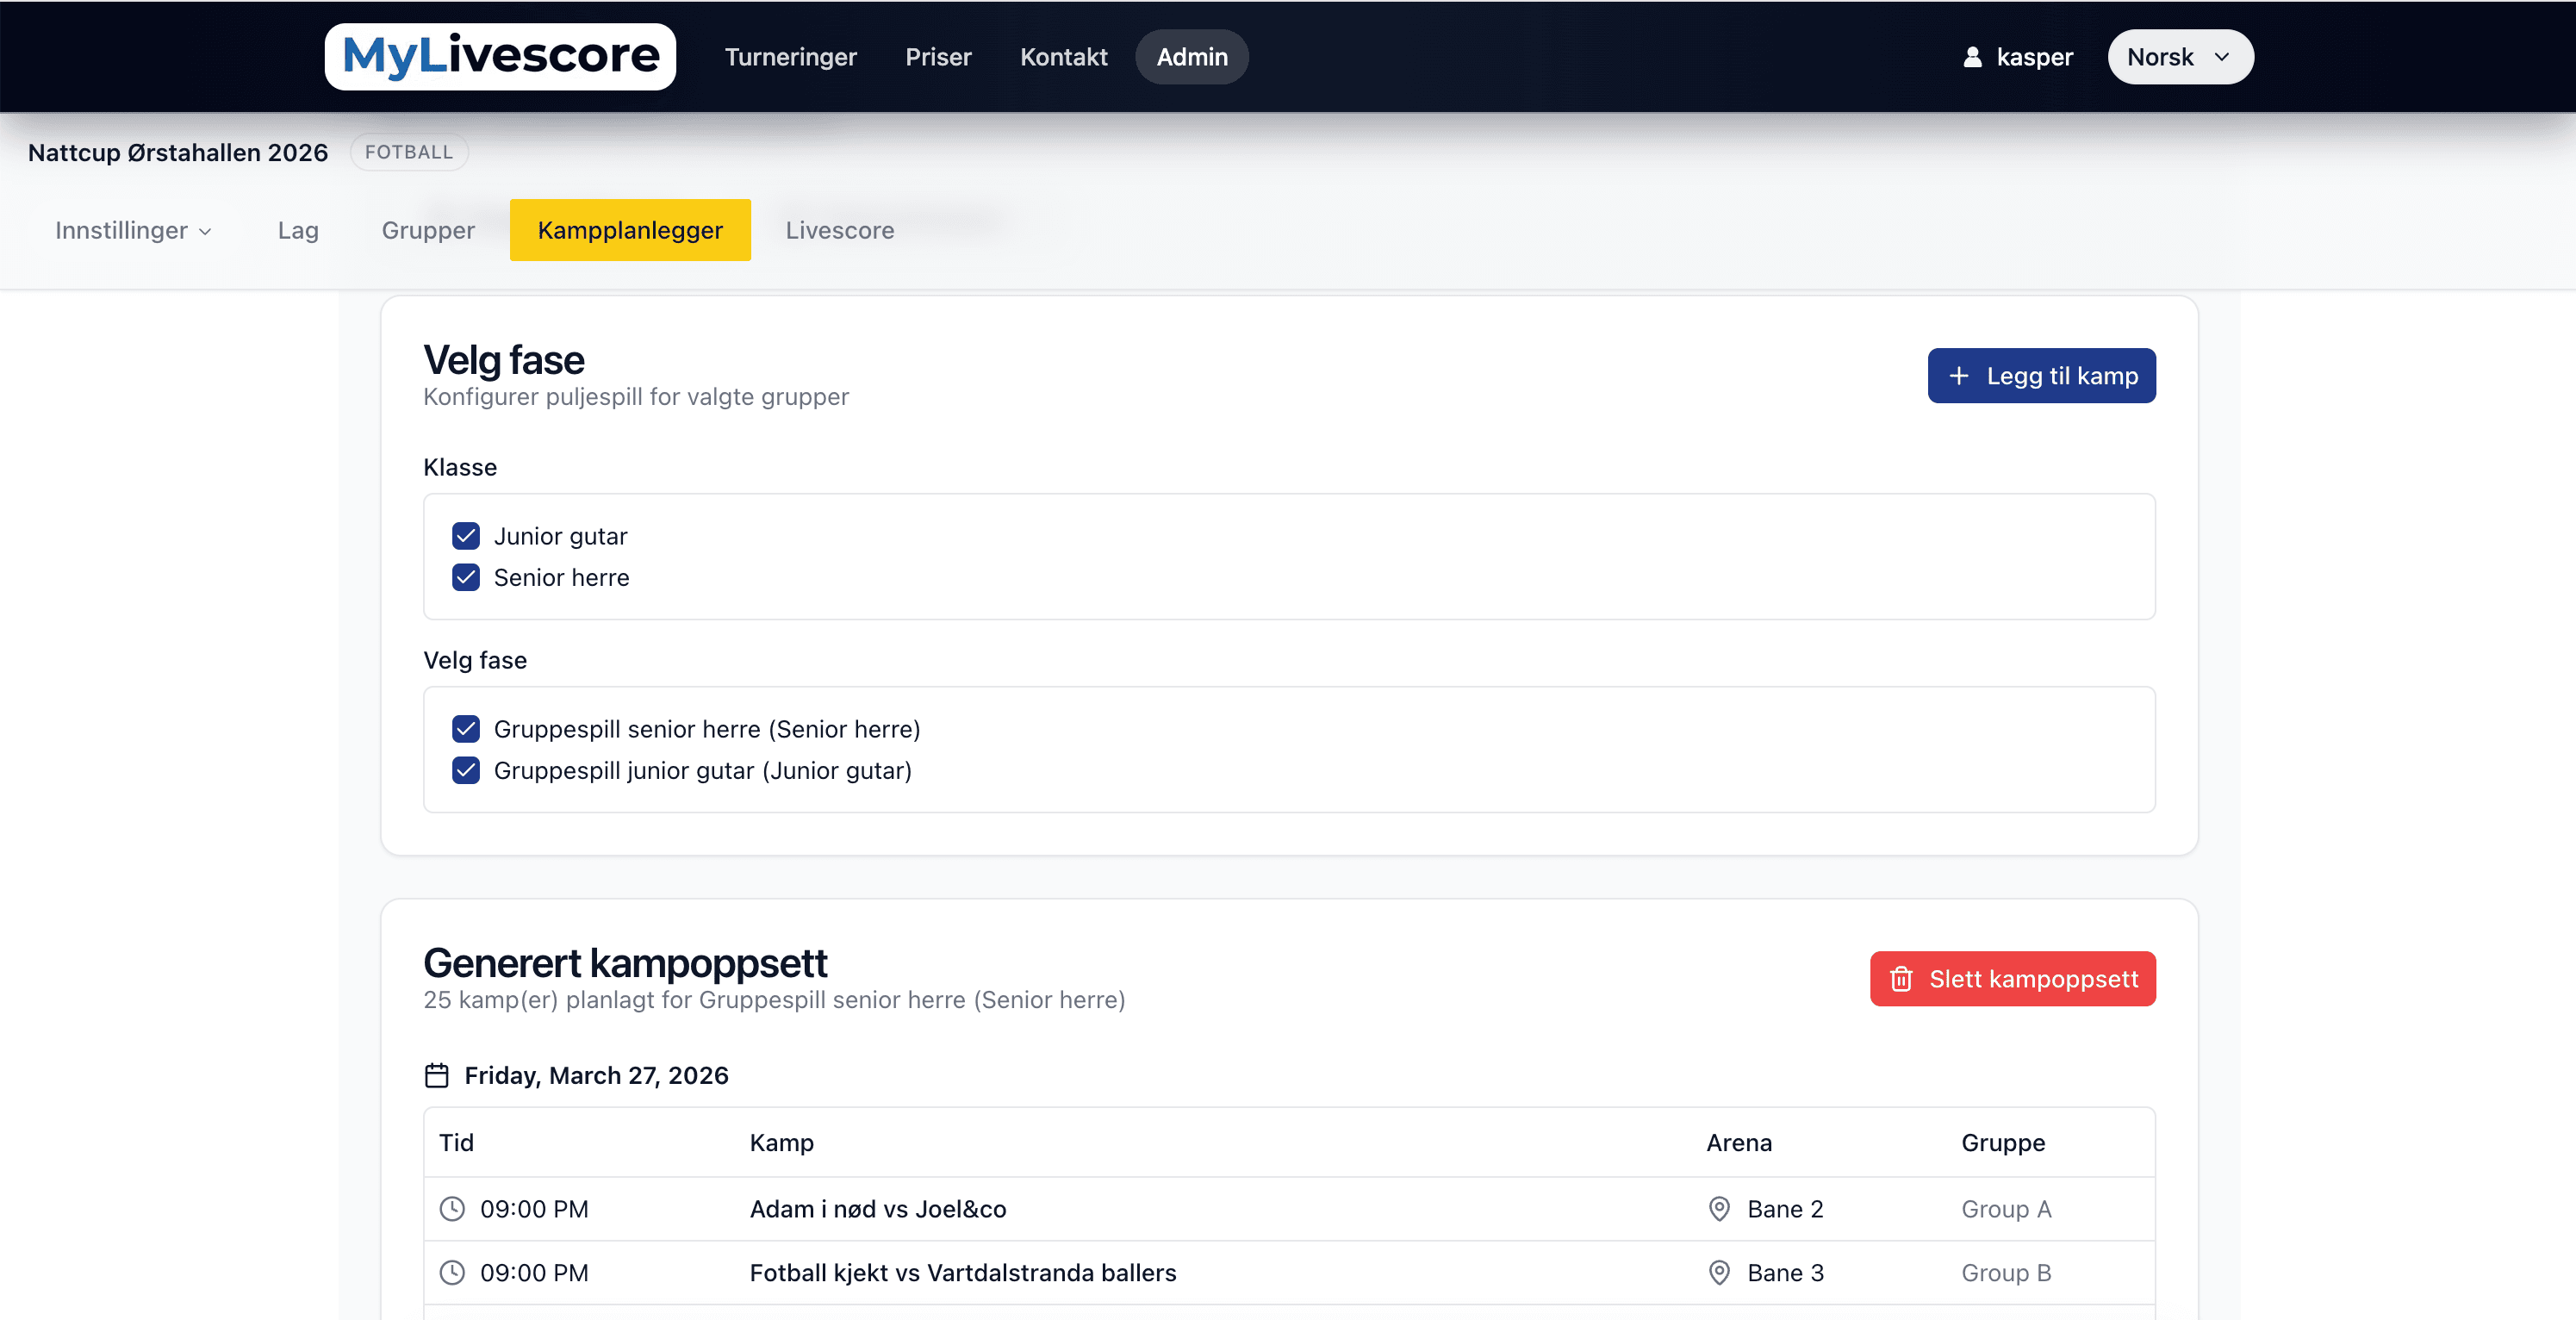The width and height of the screenshot is (2576, 1320).
Task: Uncheck the Junior gutar checkbox
Action: tap(465, 536)
